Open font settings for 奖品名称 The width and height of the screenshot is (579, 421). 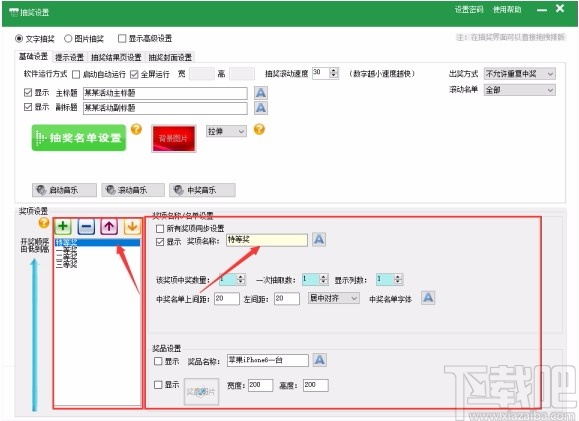click(319, 360)
